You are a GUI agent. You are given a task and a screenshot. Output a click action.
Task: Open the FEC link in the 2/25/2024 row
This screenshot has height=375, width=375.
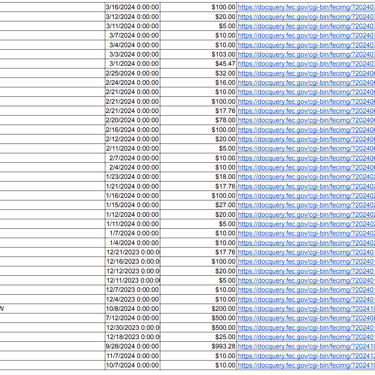point(306,73)
